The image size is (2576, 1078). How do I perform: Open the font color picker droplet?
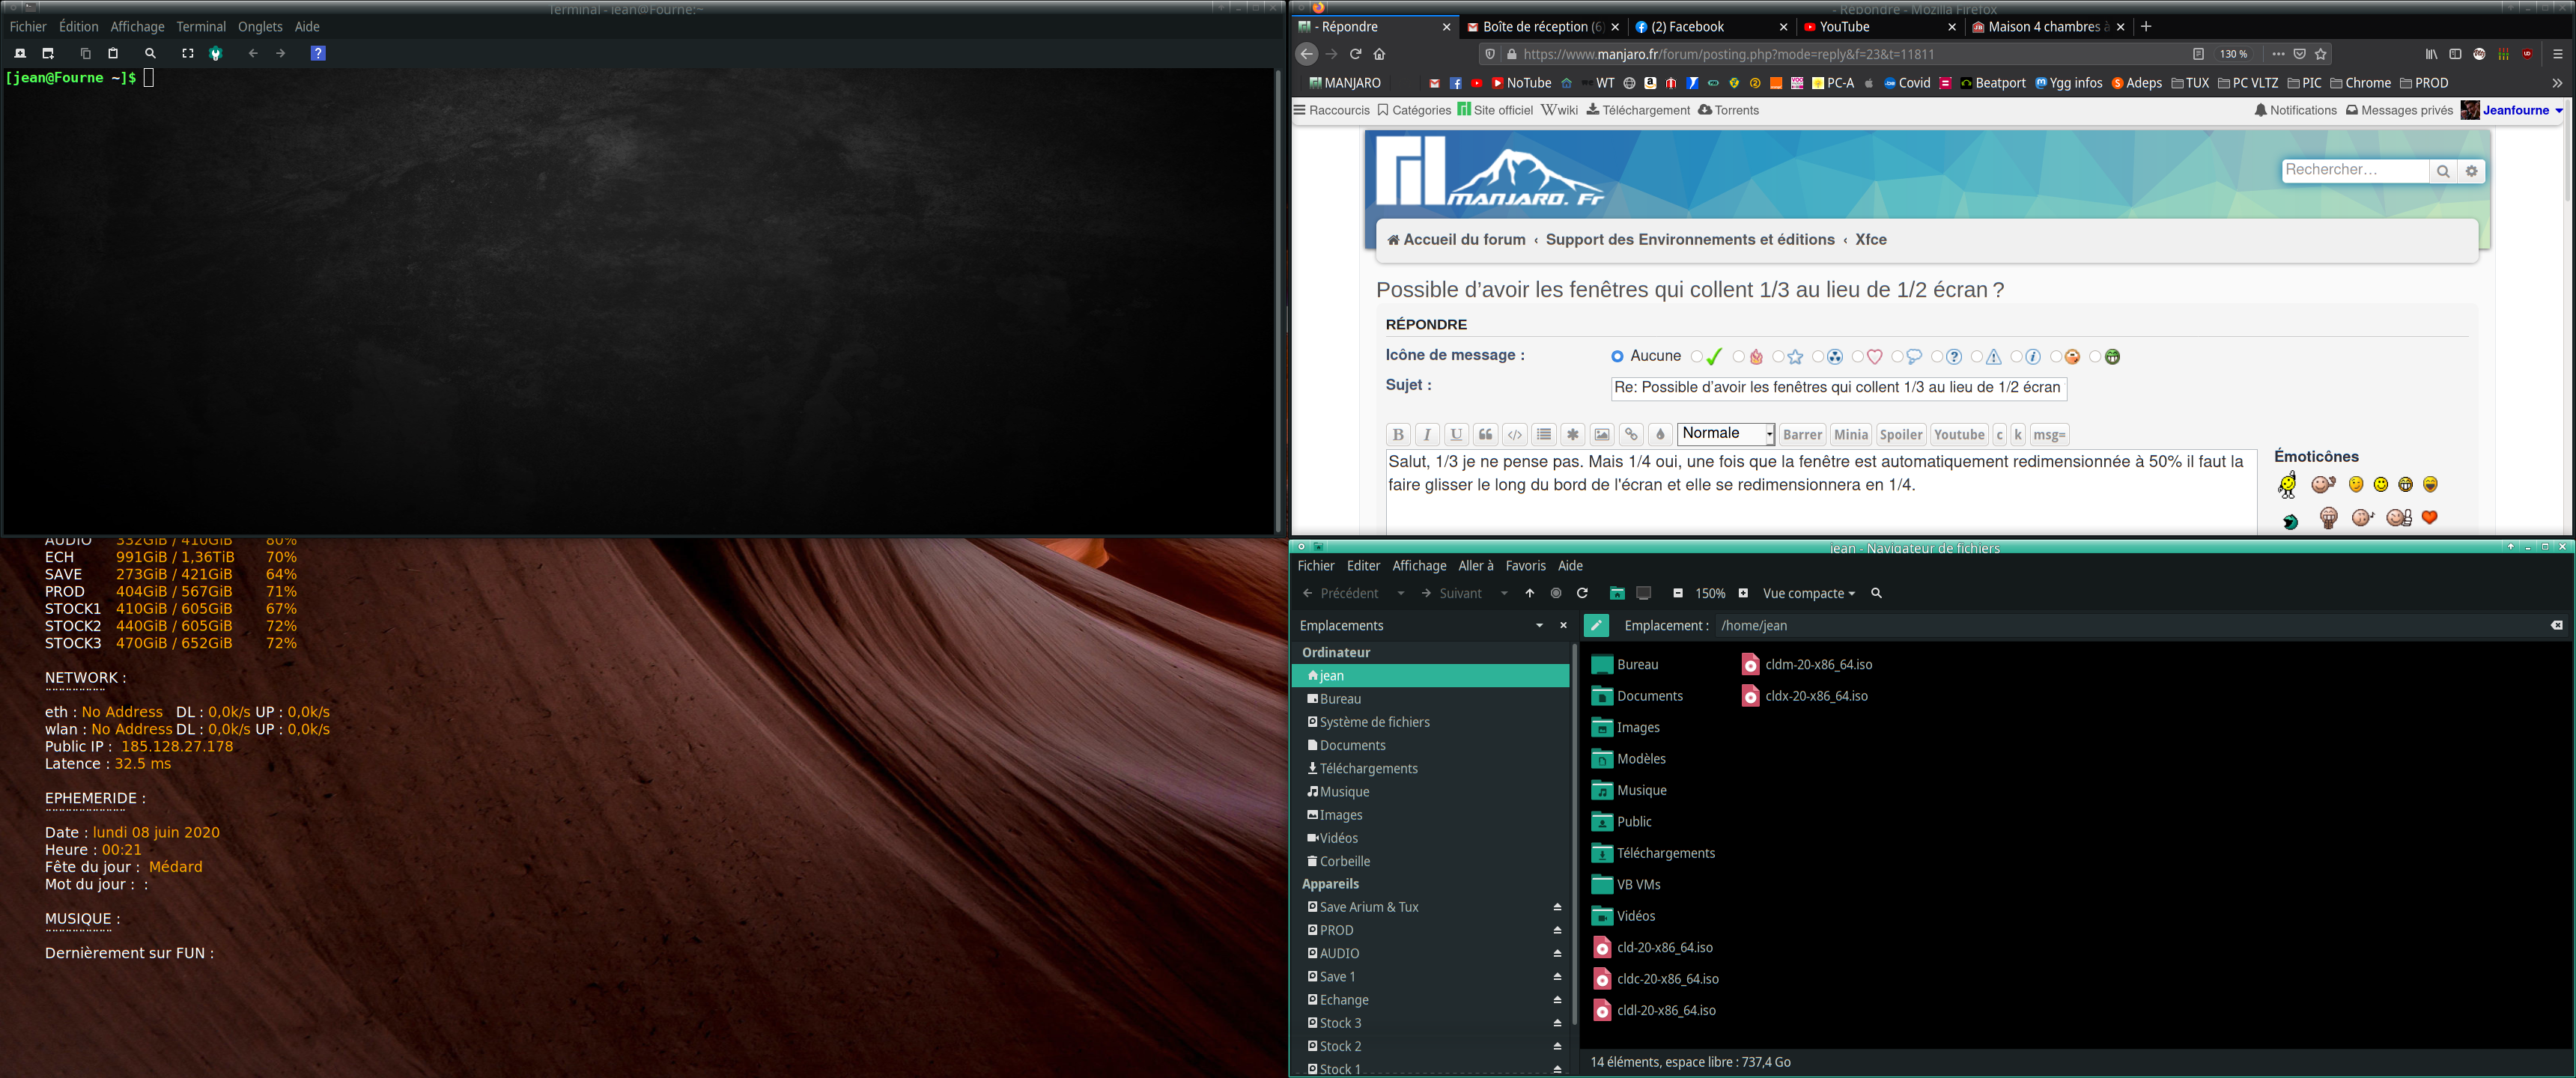click(1660, 435)
